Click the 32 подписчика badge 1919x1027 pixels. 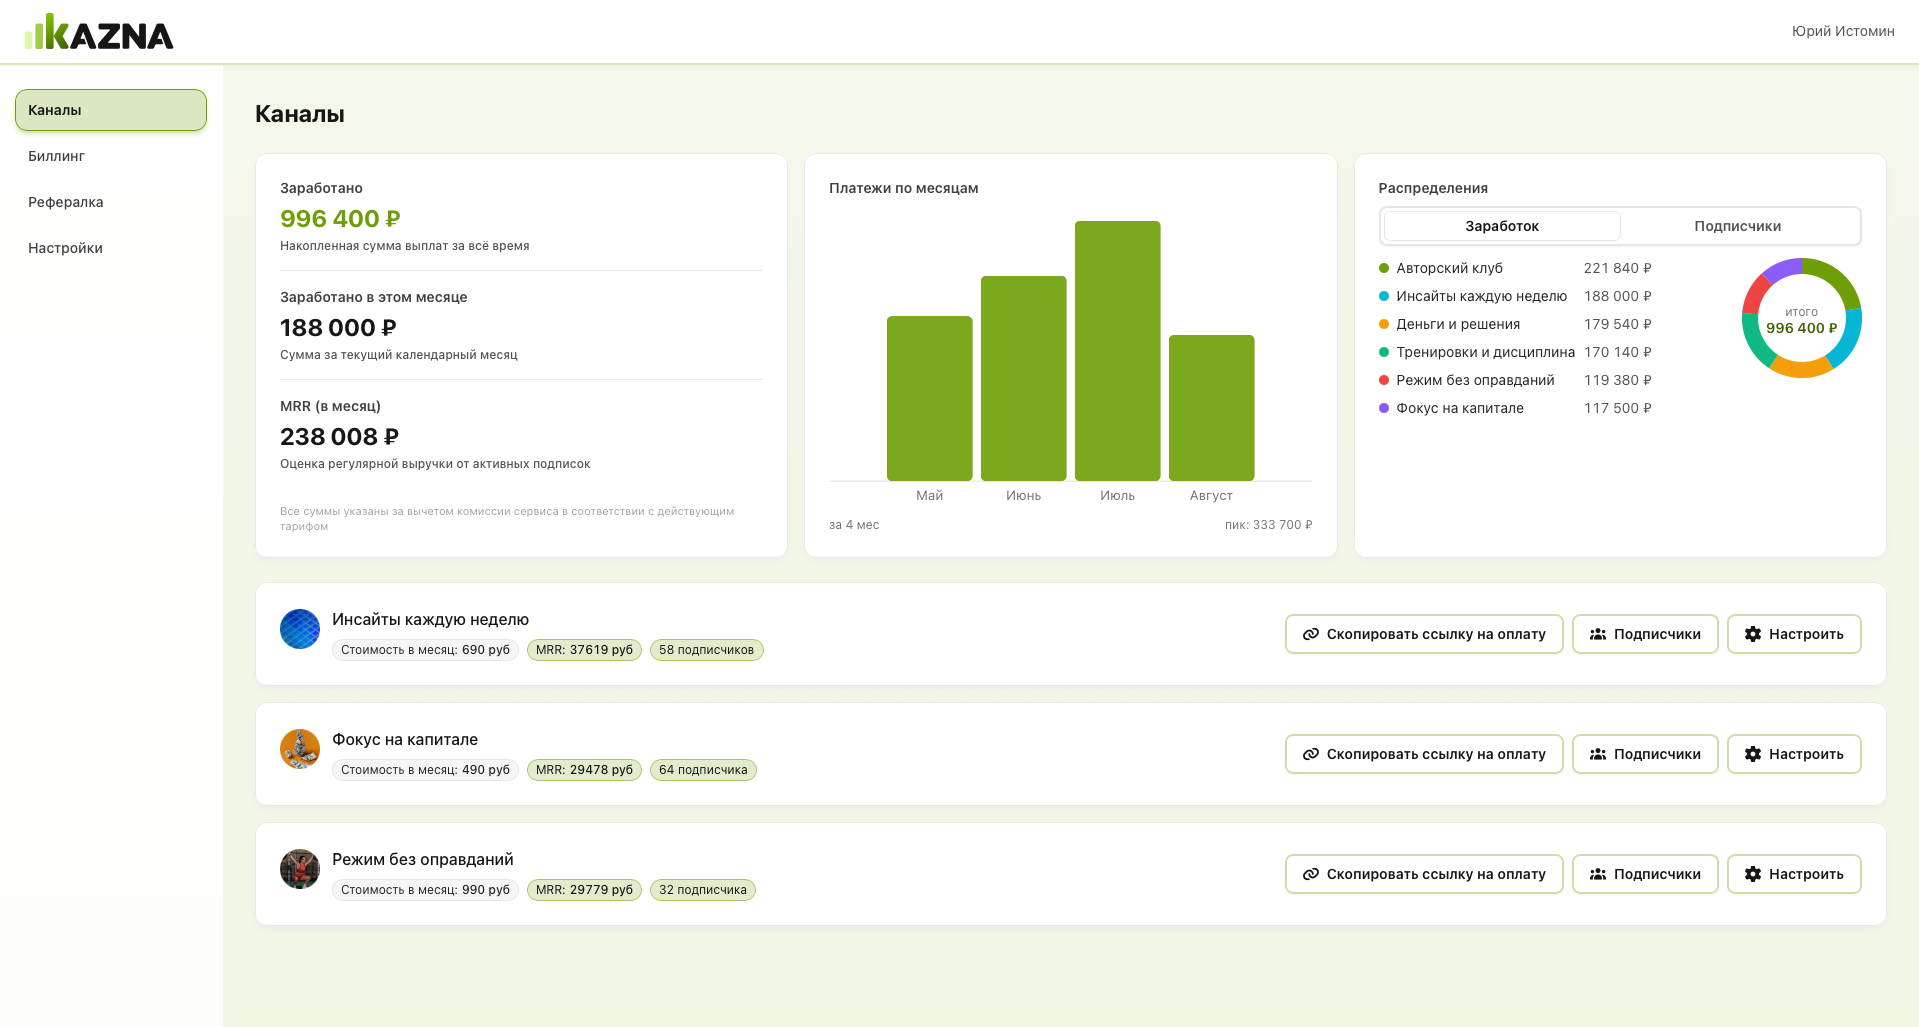coord(703,890)
